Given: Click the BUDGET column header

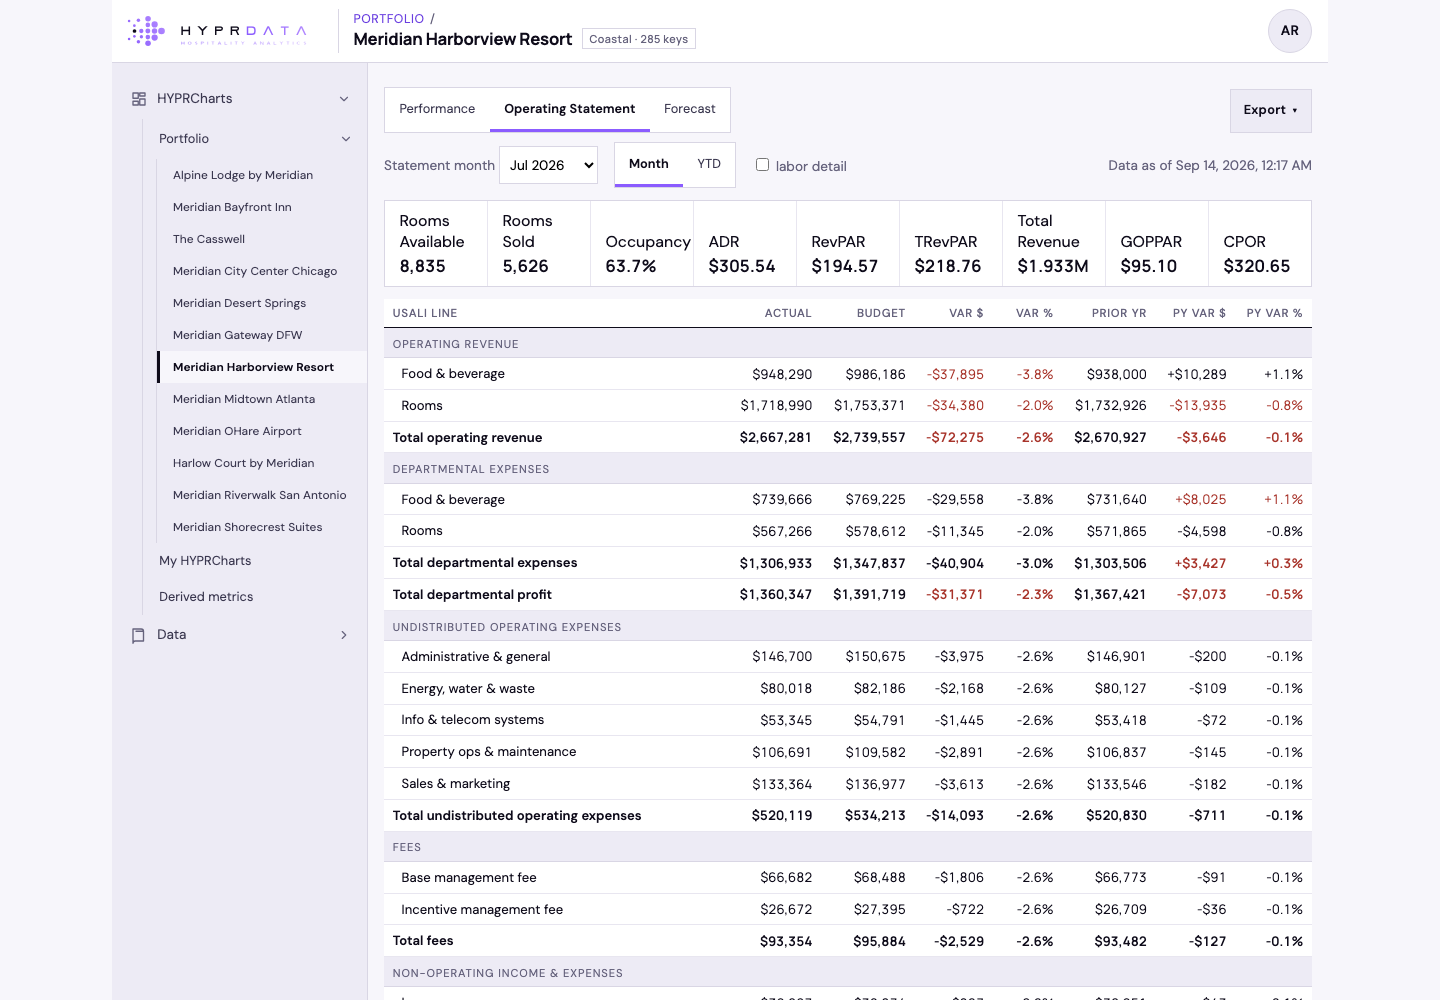Looking at the screenshot, I should click(881, 313).
